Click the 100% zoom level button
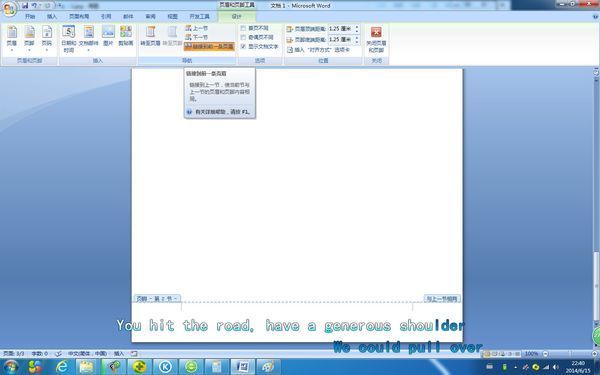This screenshot has height=375, width=600. click(x=532, y=354)
